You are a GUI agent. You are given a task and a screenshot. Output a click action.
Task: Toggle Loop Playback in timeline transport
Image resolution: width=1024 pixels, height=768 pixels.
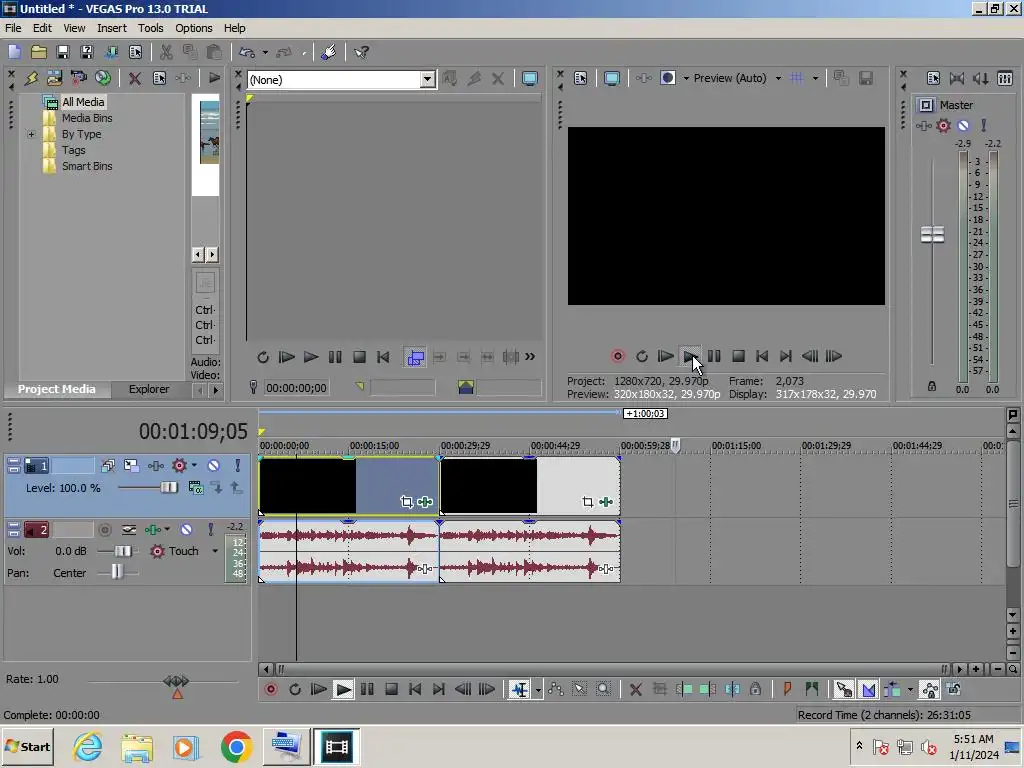[295, 689]
